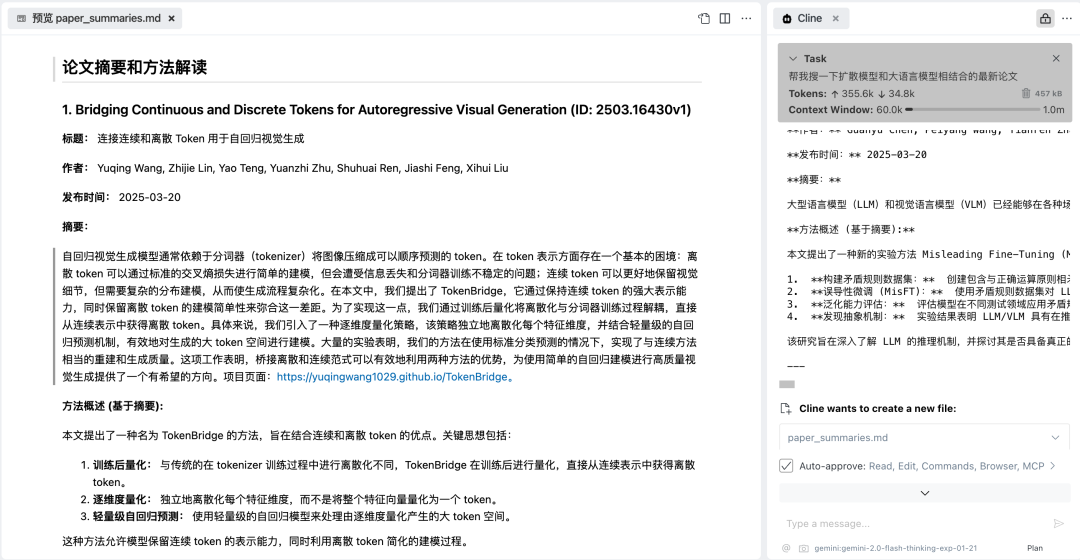Click the Tokens count text in Task card
Screen dimensions: 1080x560
(x=851, y=93)
